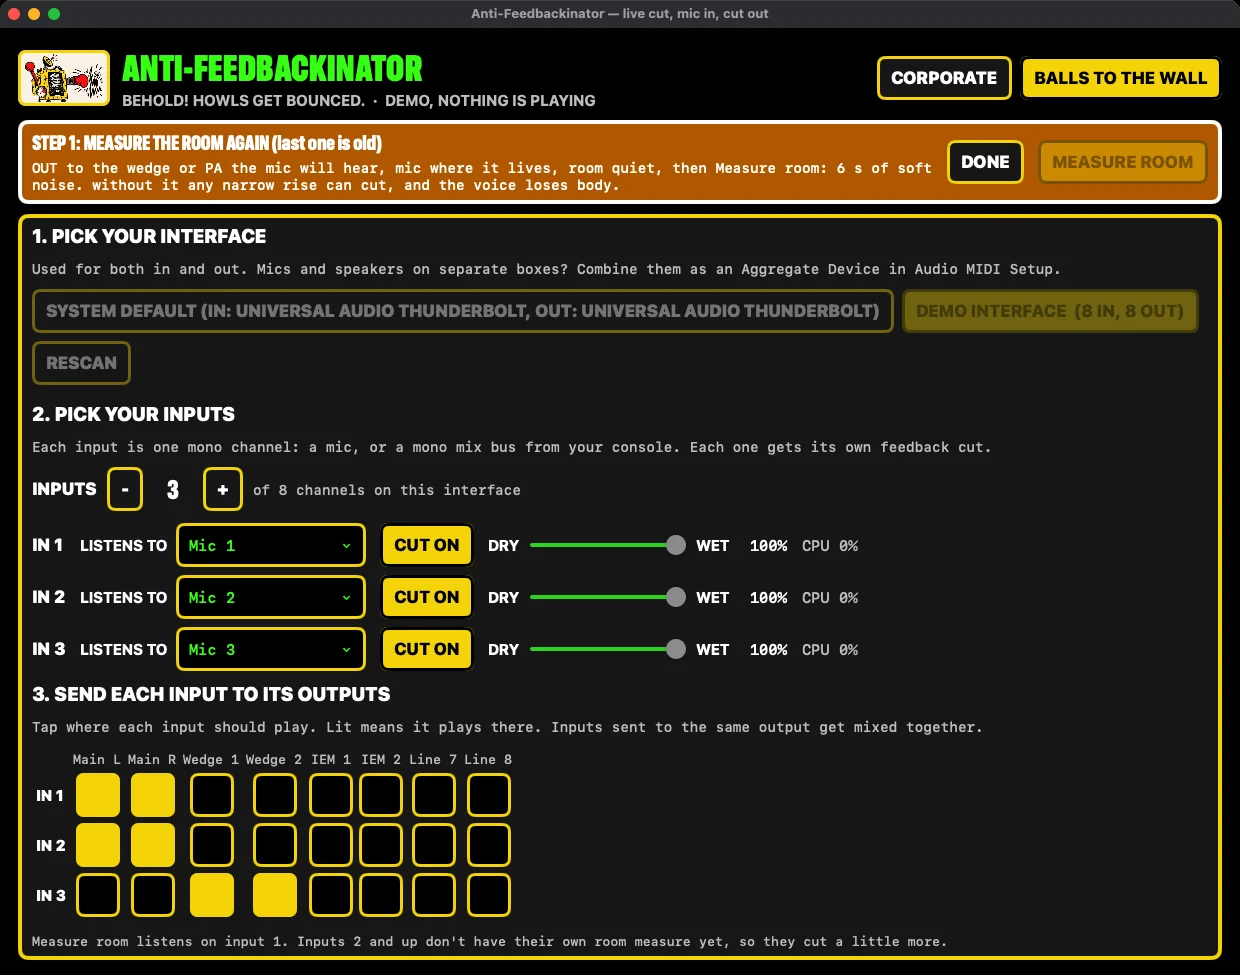
Task: Route IN 3 to Line 7
Action: tap(434, 895)
